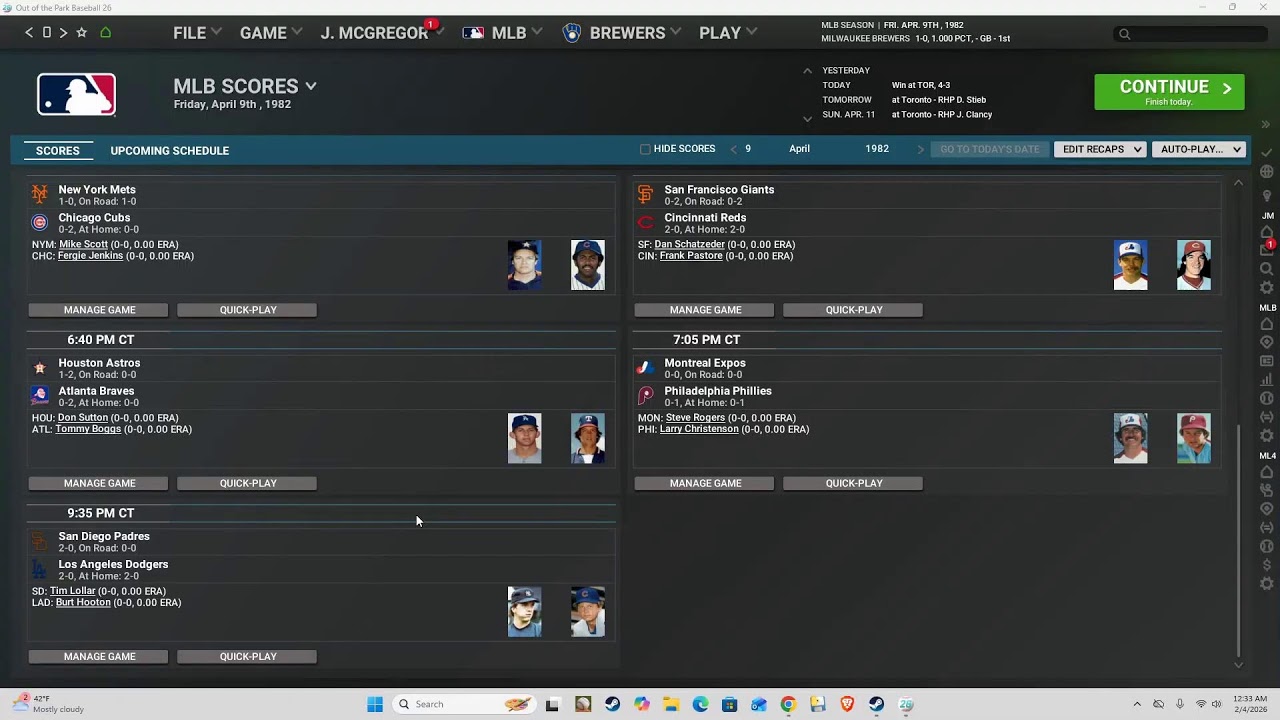This screenshot has height=720, width=1280.
Task: Click the MLB section bar chart icon
Action: pos(1267,380)
